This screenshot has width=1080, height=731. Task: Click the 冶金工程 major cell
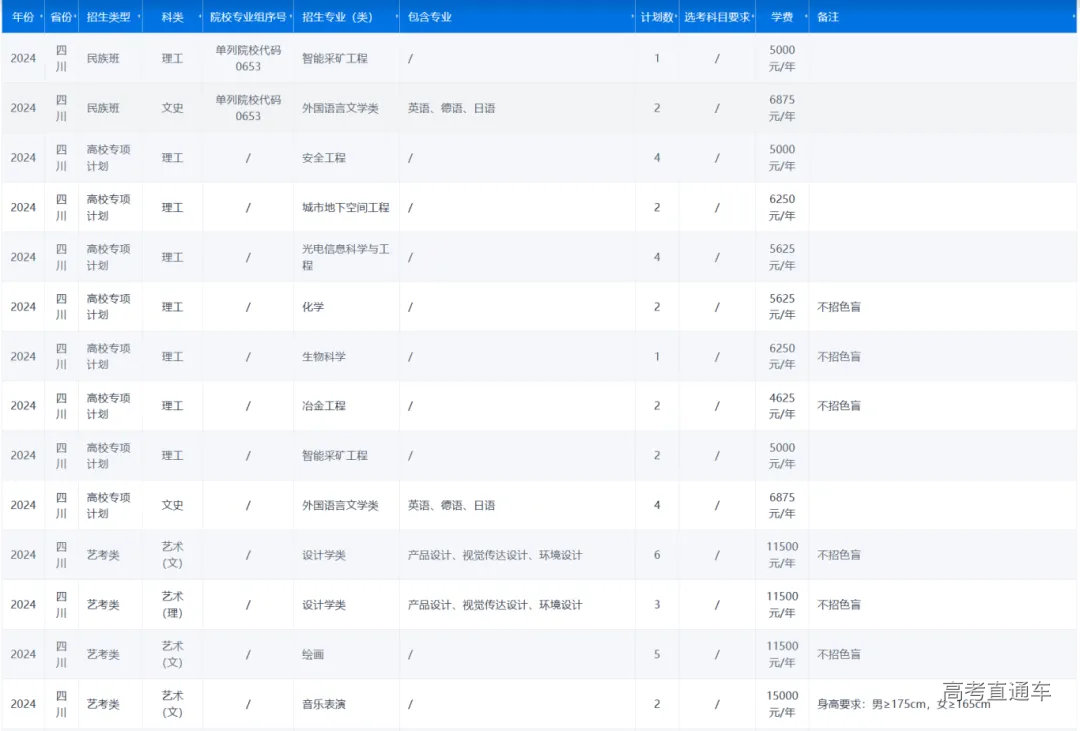pyautogui.click(x=324, y=406)
